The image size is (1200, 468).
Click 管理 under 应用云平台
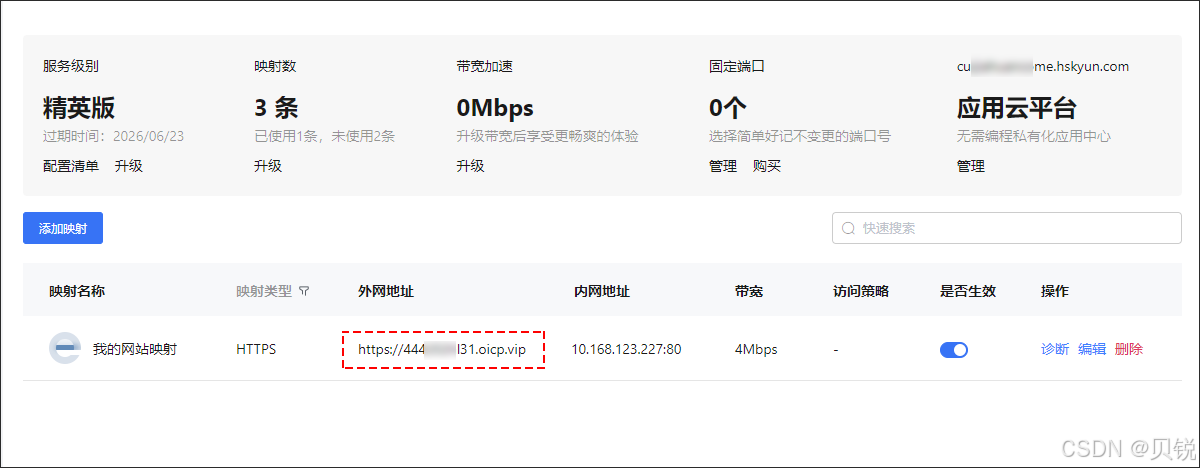[x=971, y=166]
